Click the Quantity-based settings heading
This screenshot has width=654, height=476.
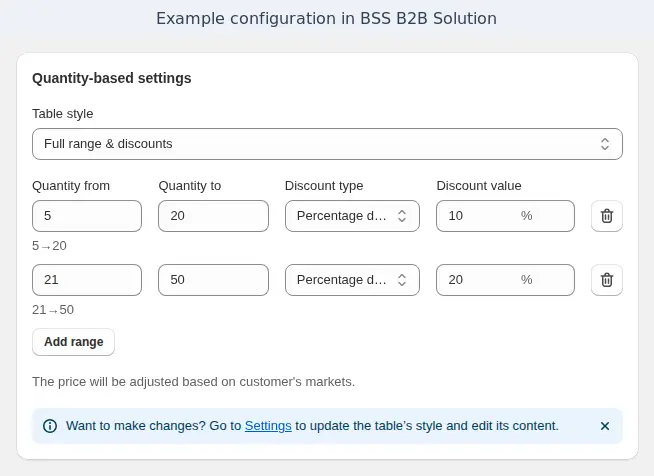(112, 78)
